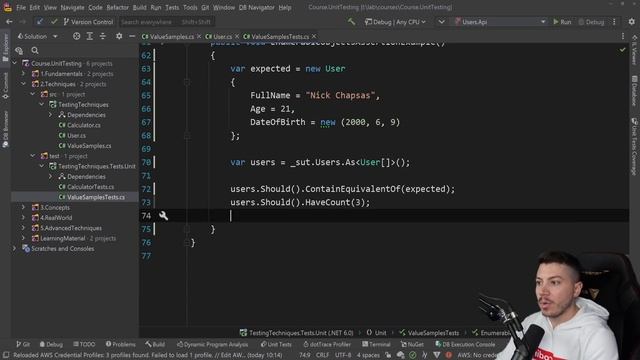Open the File menu
The image size is (640, 360).
coord(21,7)
